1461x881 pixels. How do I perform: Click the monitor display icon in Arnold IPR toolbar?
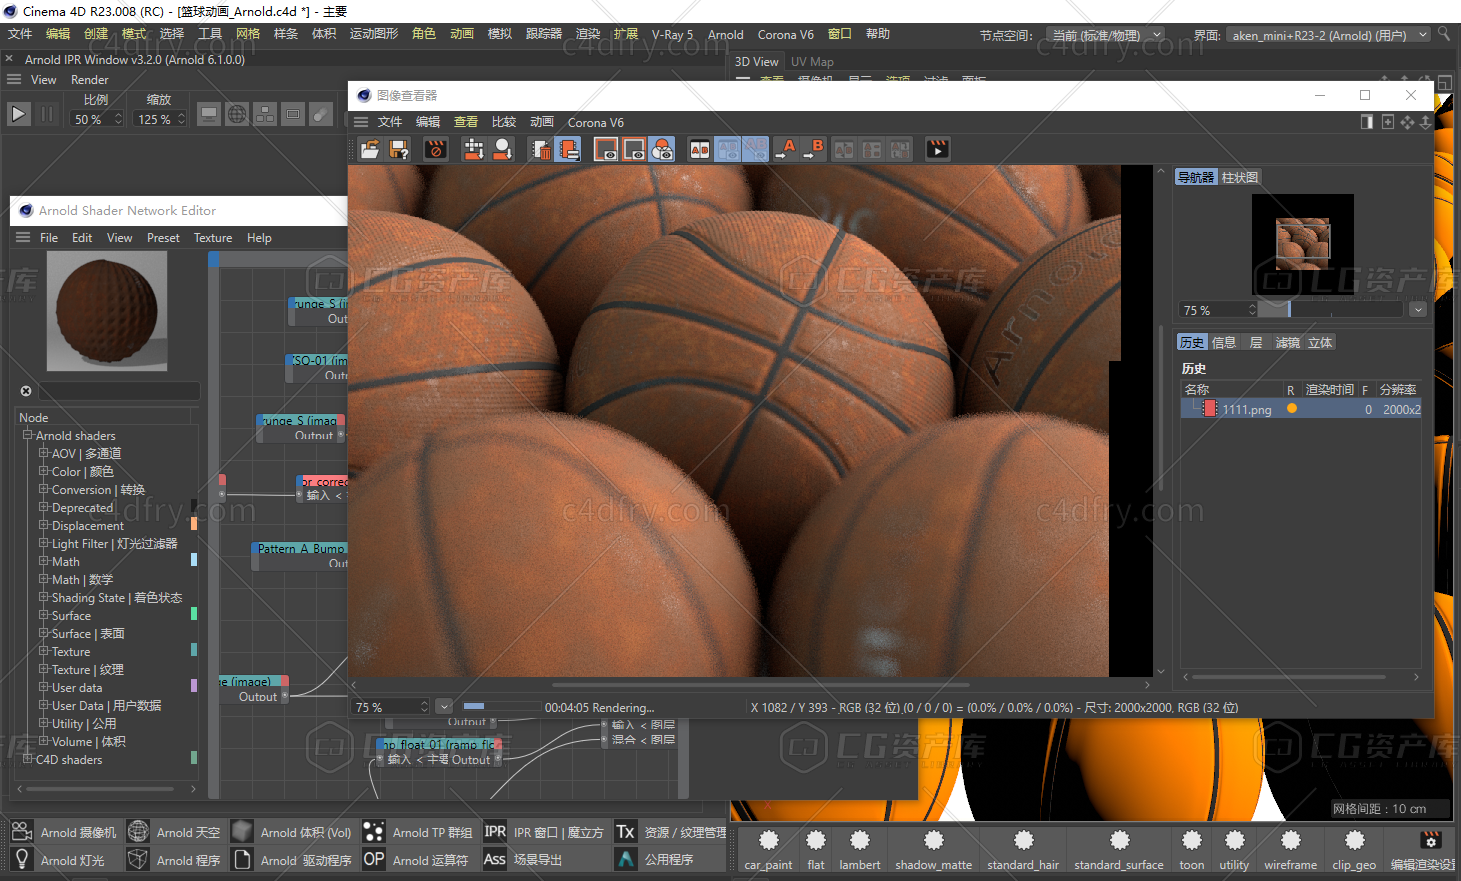[209, 114]
